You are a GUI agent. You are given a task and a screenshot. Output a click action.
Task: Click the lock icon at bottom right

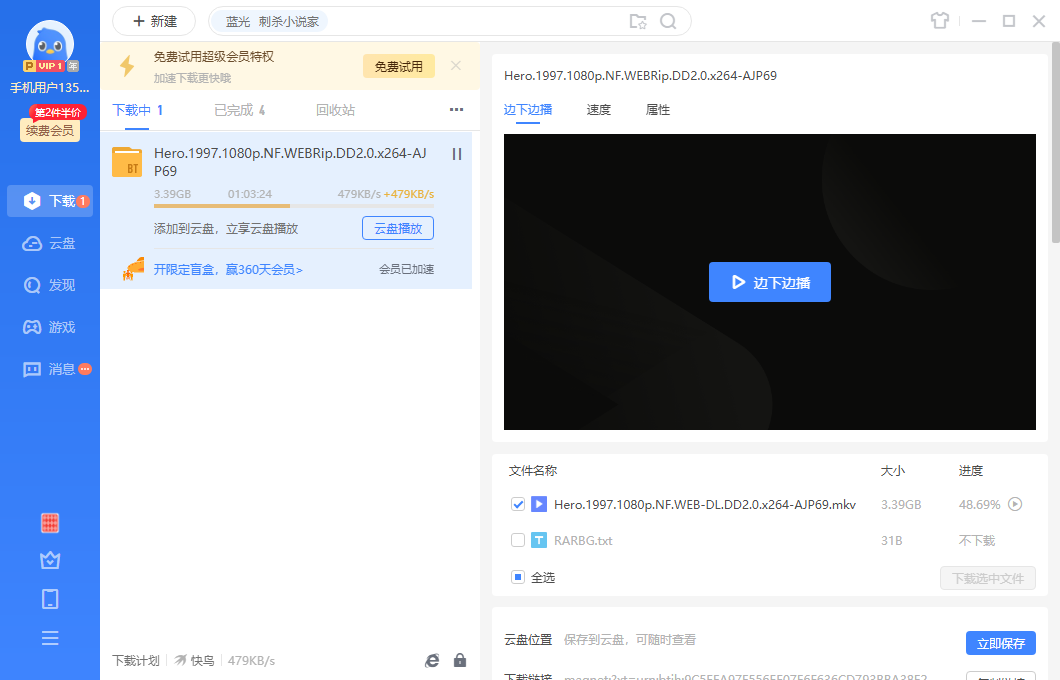460,660
